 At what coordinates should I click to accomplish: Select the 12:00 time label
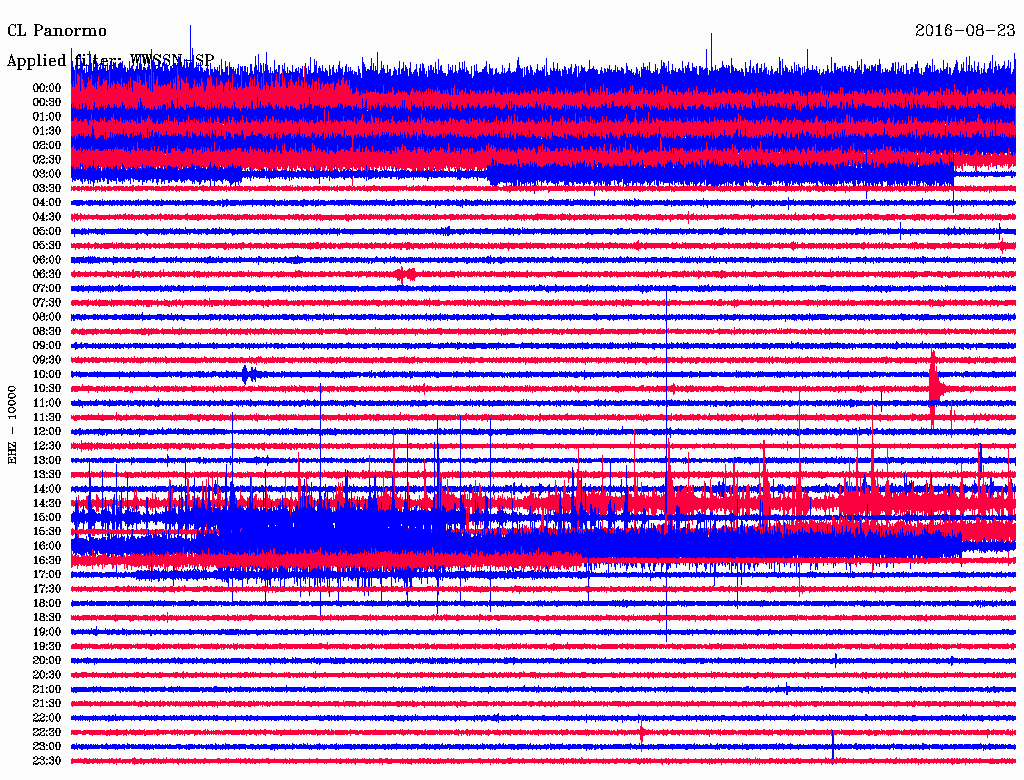tap(46, 432)
